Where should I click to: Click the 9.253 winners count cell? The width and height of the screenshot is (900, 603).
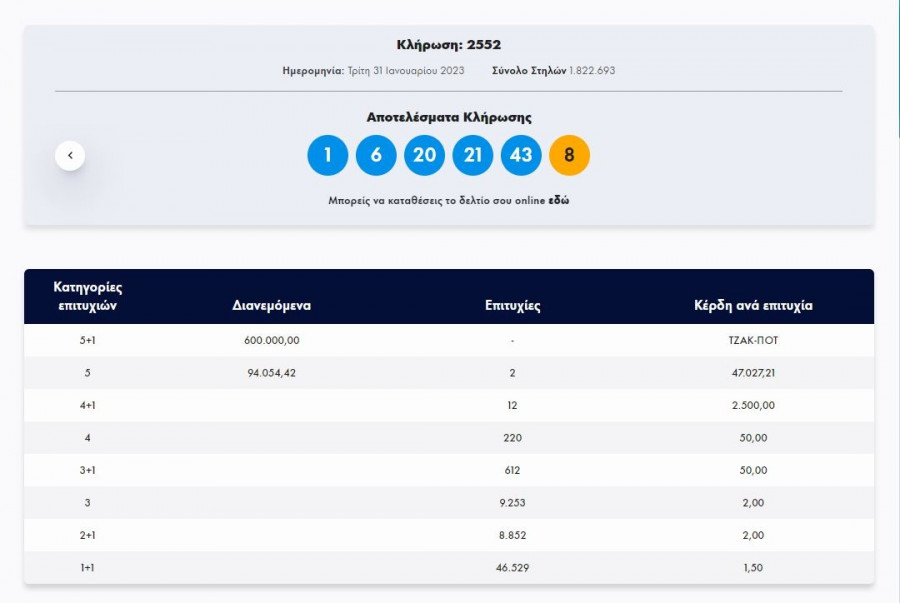tap(512, 503)
